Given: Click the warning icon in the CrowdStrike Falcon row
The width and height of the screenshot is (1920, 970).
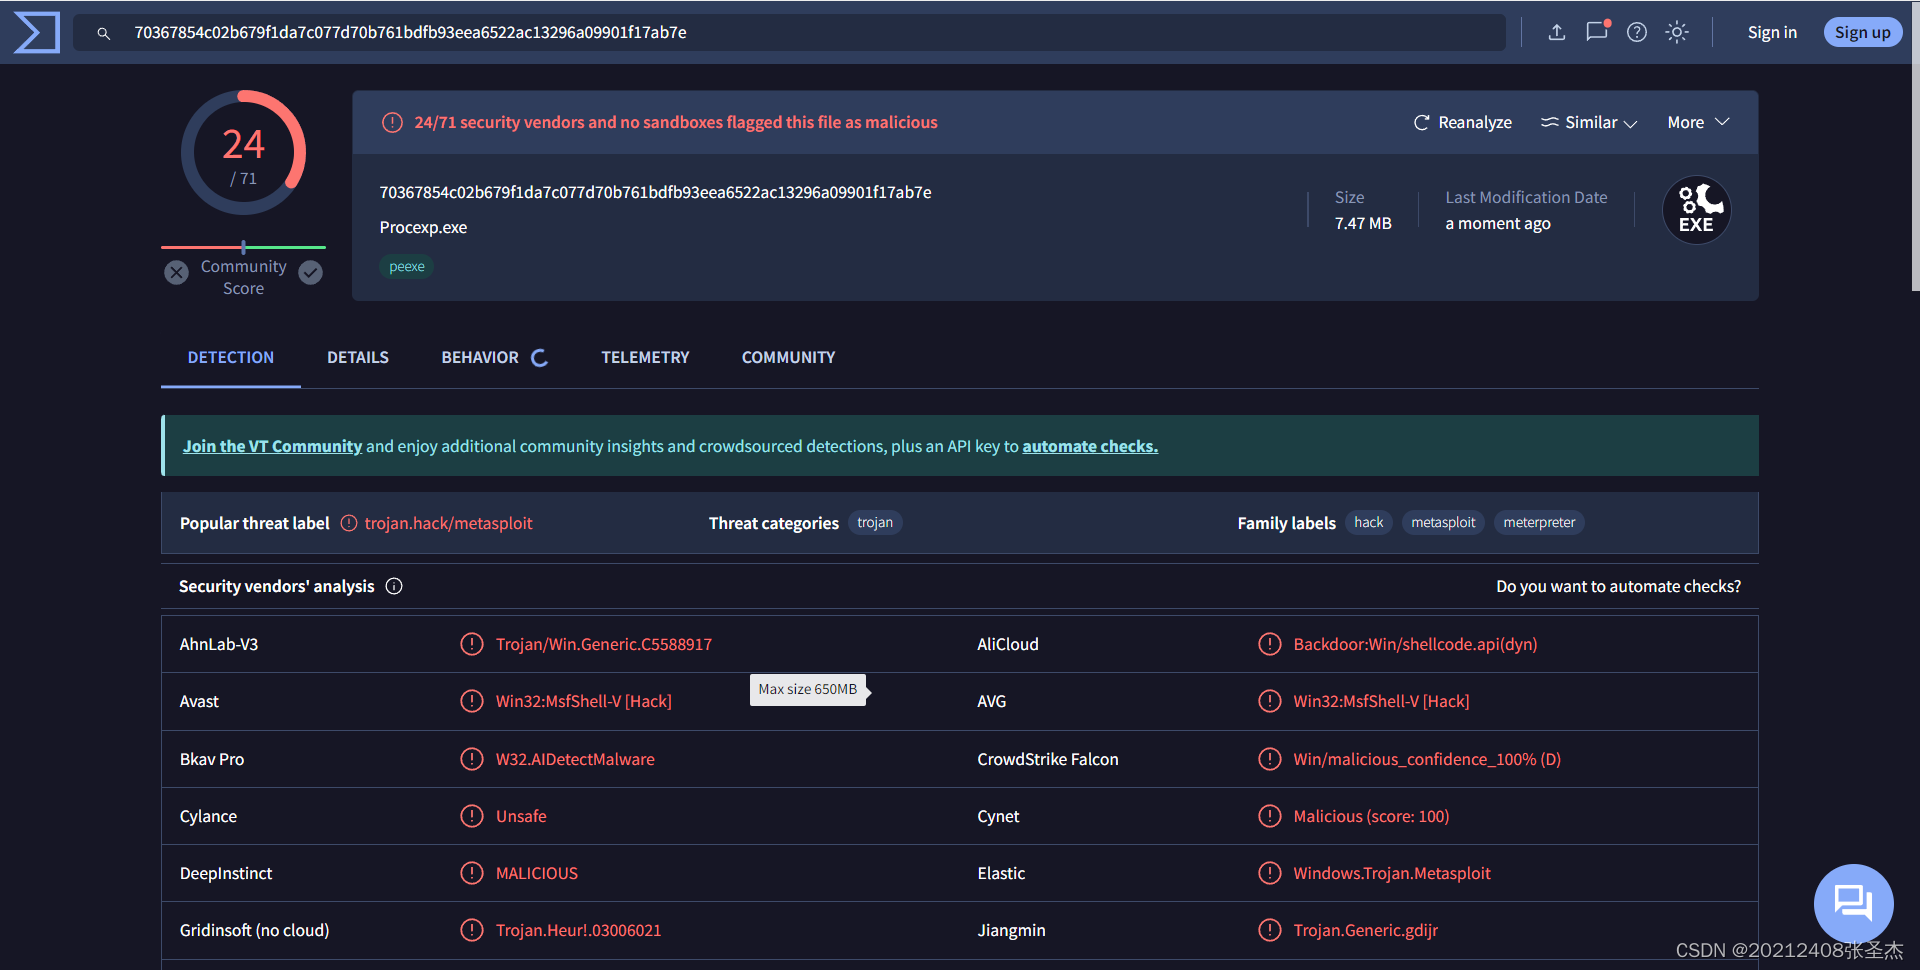Looking at the screenshot, I should point(1270,759).
